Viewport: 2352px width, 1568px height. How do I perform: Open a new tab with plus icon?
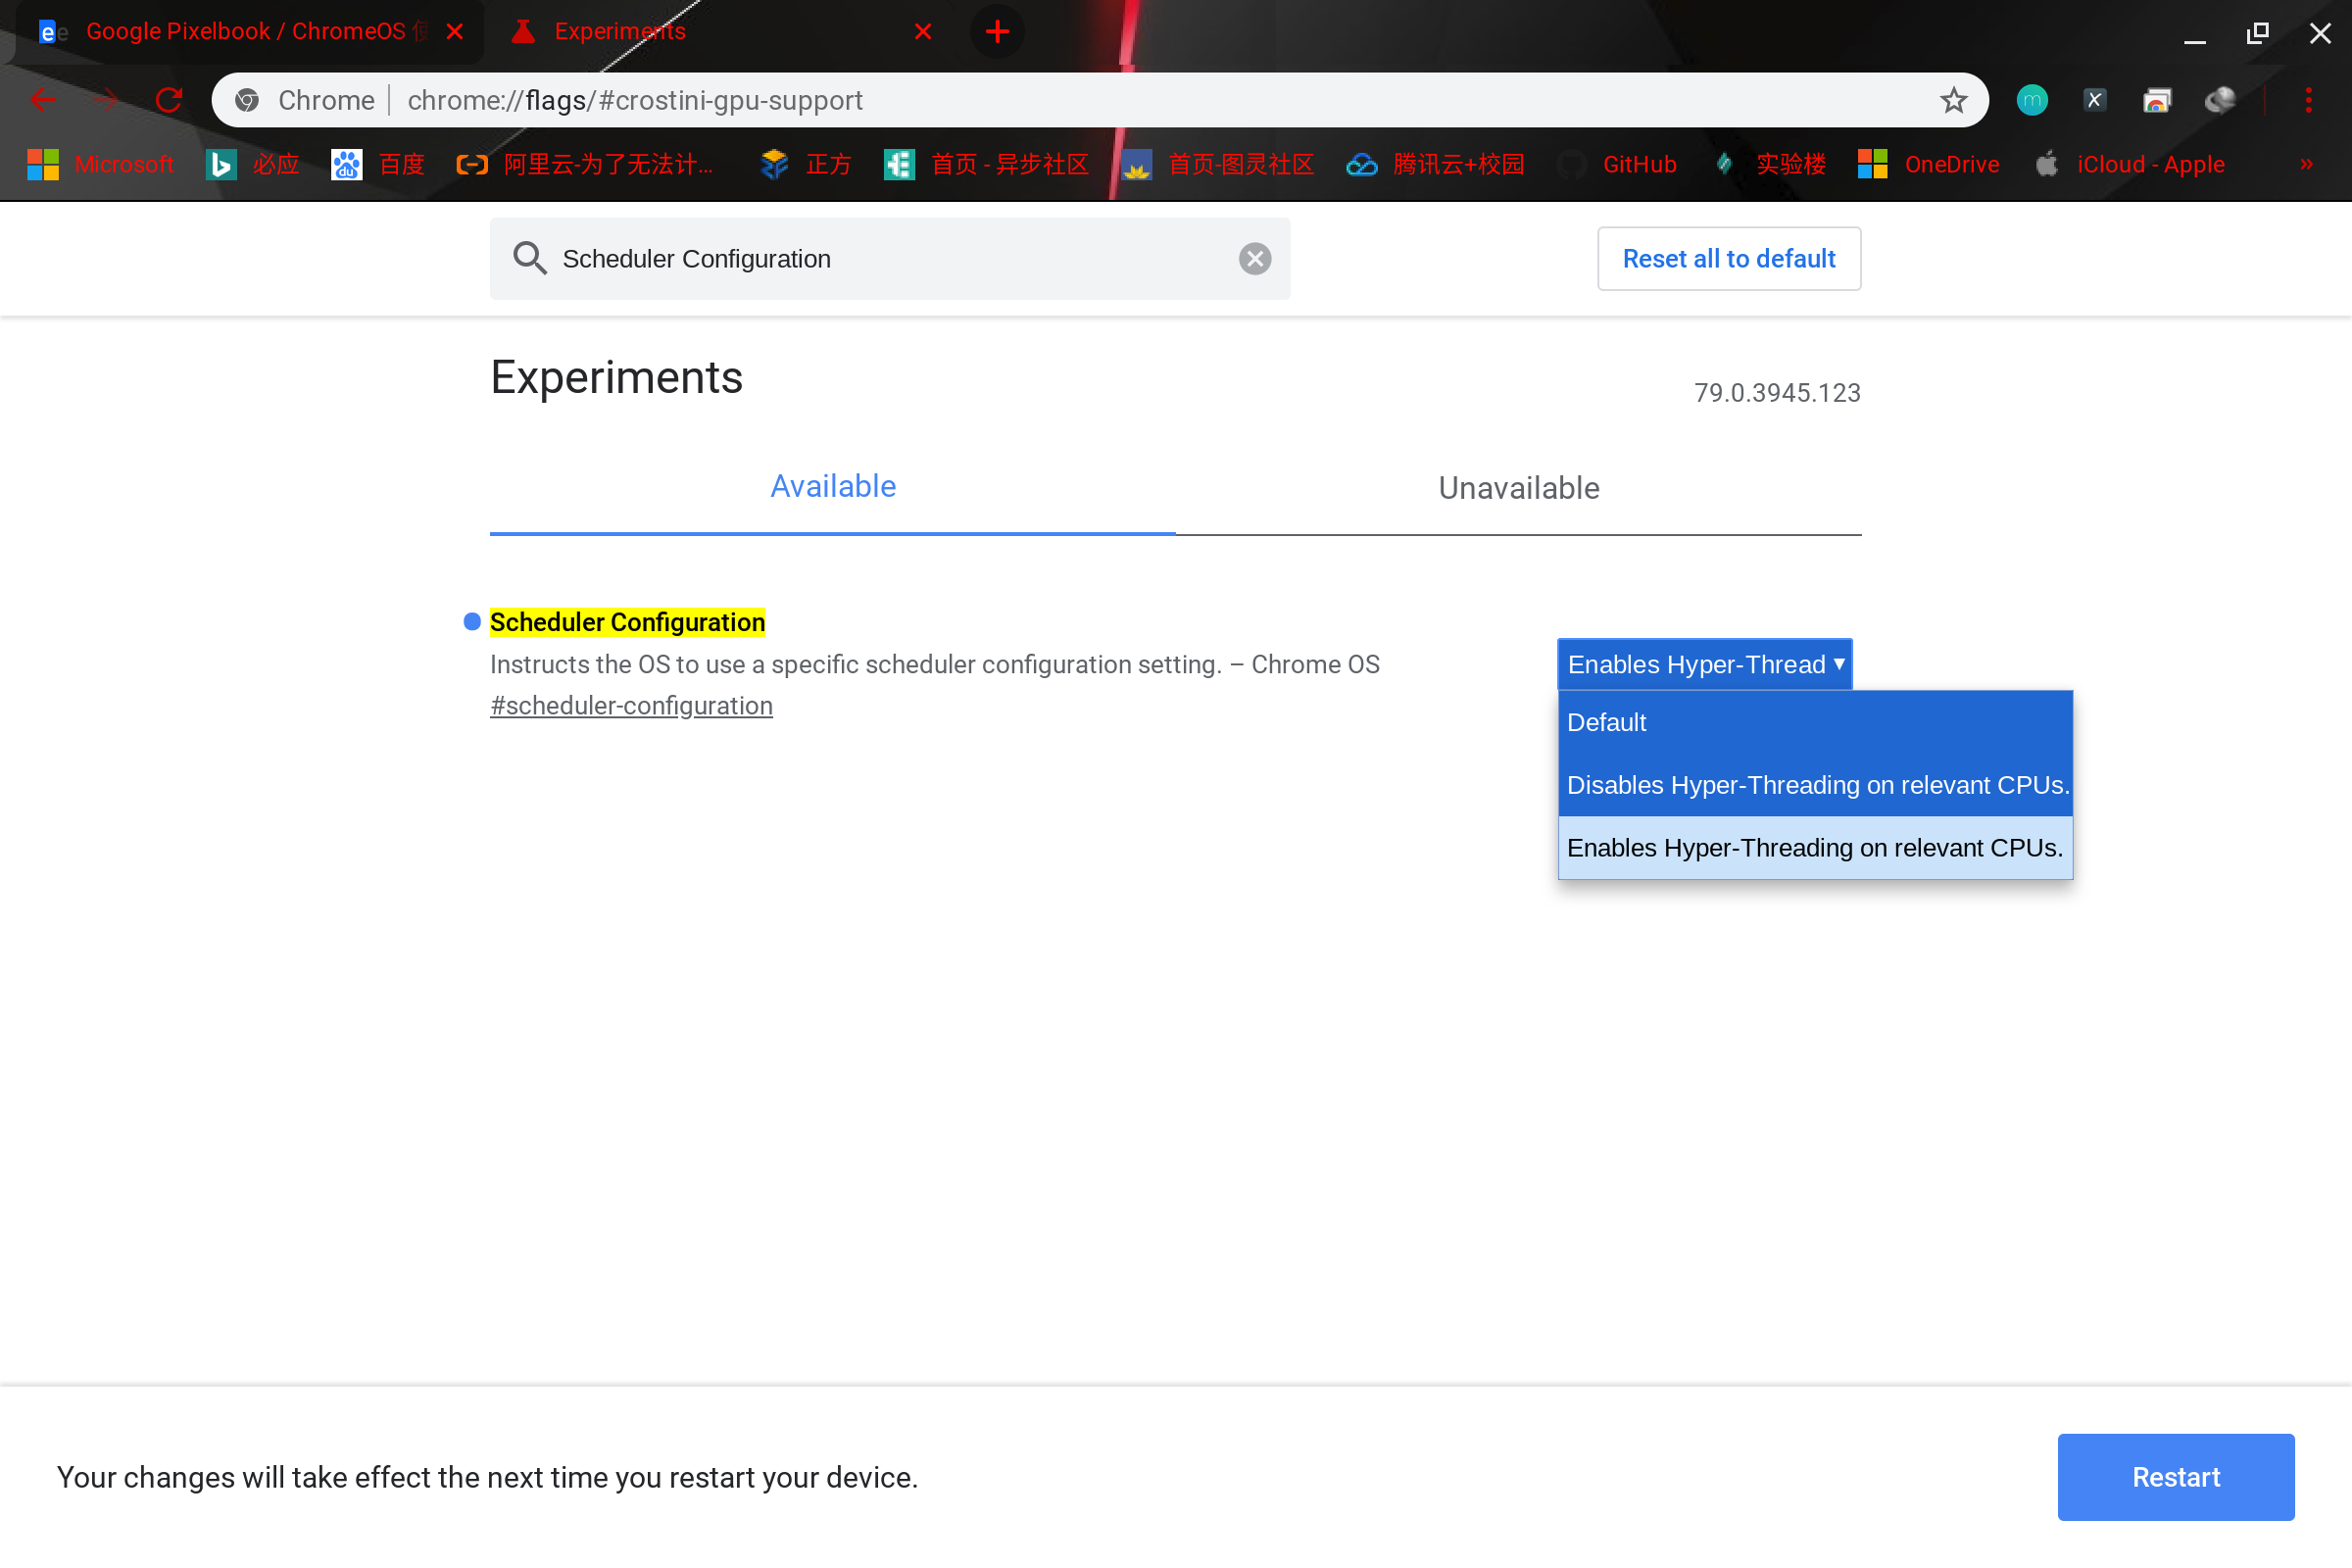(x=997, y=32)
